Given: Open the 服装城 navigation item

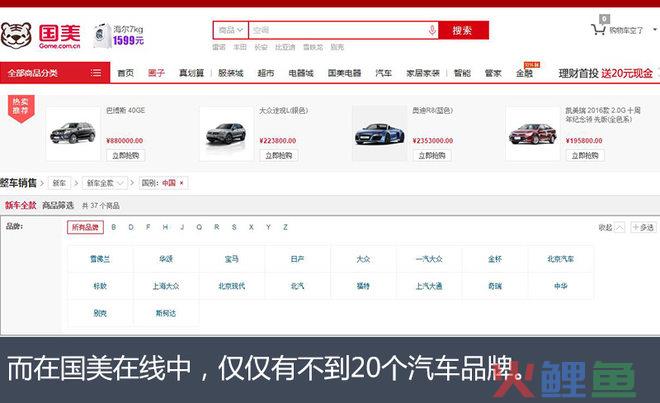Looking at the screenshot, I should tap(231, 73).
